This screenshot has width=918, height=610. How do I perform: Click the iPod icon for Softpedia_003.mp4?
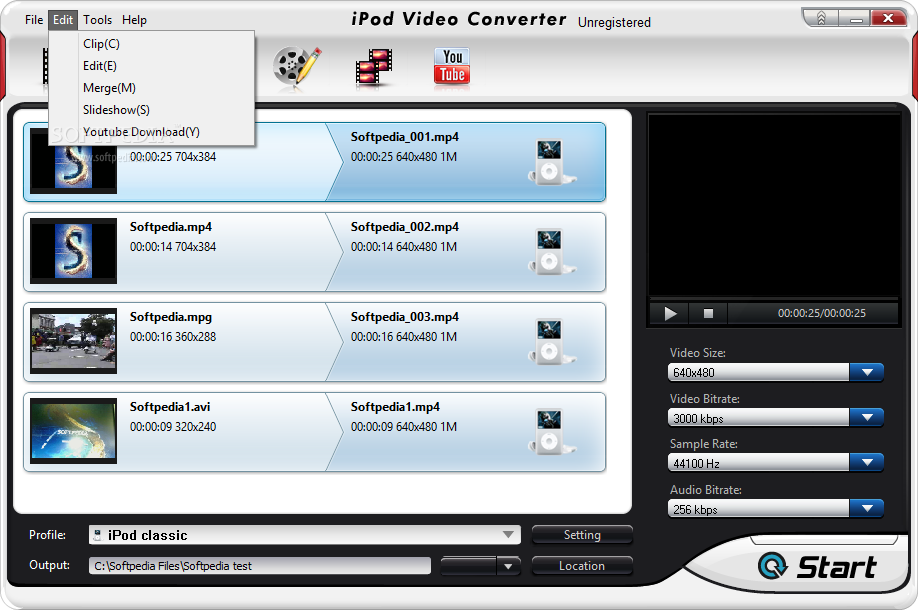tap(551, 342)
